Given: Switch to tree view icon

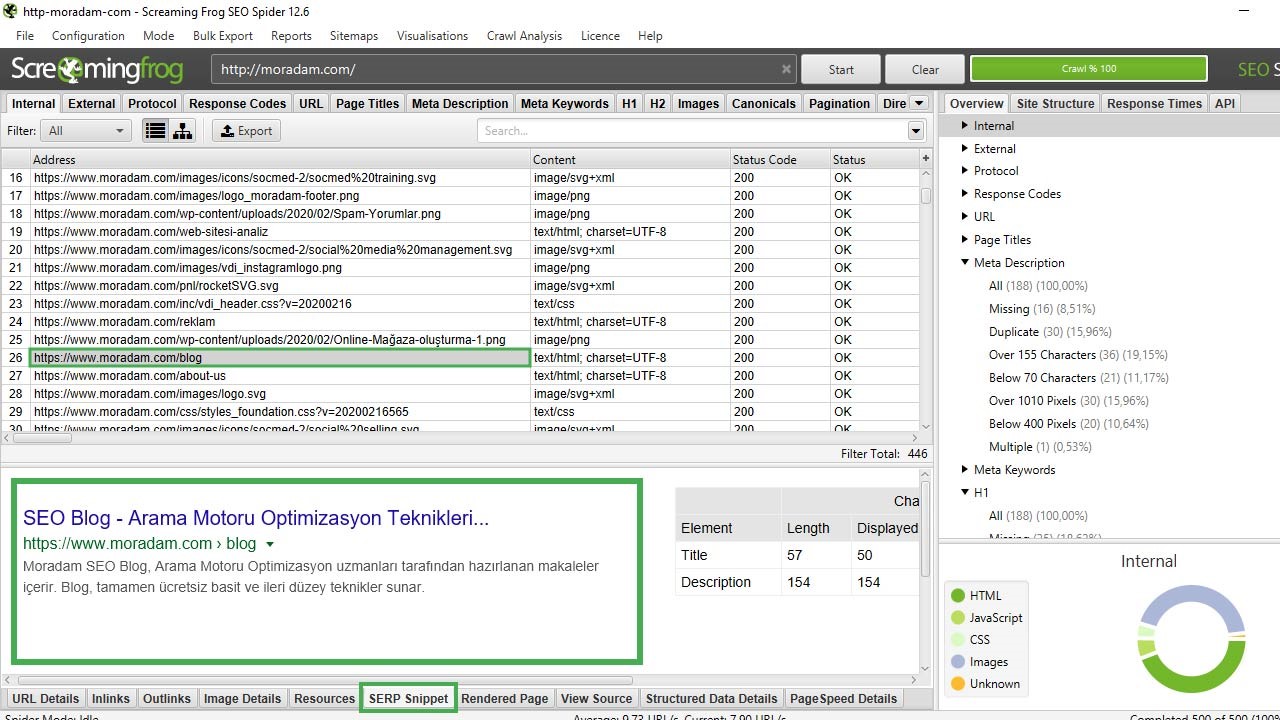Looking at the screenshot, I should point(182,131).
